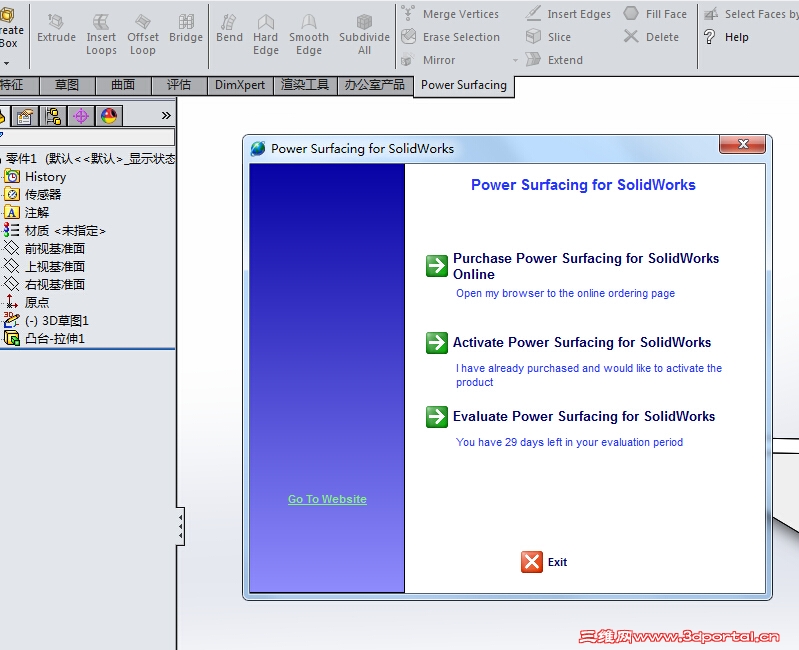This screenshot has width=799, height=650.
Task: Click Evaluate Power Surfacing arrow icon
Action: (x=437, y=417)
